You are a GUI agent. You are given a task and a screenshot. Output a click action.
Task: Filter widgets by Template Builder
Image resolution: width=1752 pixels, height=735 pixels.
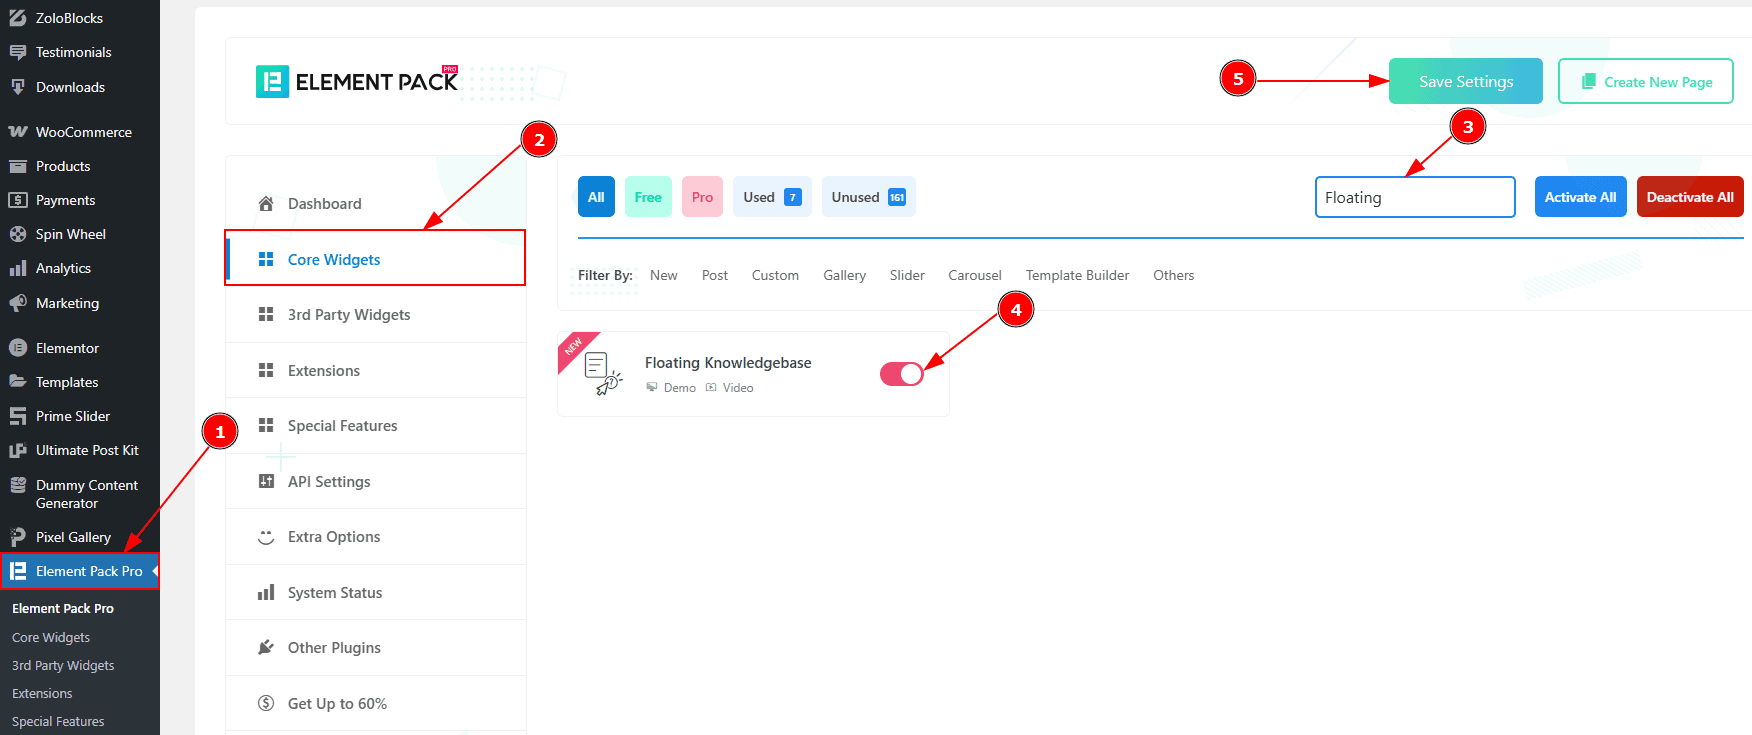point(1077,275)
